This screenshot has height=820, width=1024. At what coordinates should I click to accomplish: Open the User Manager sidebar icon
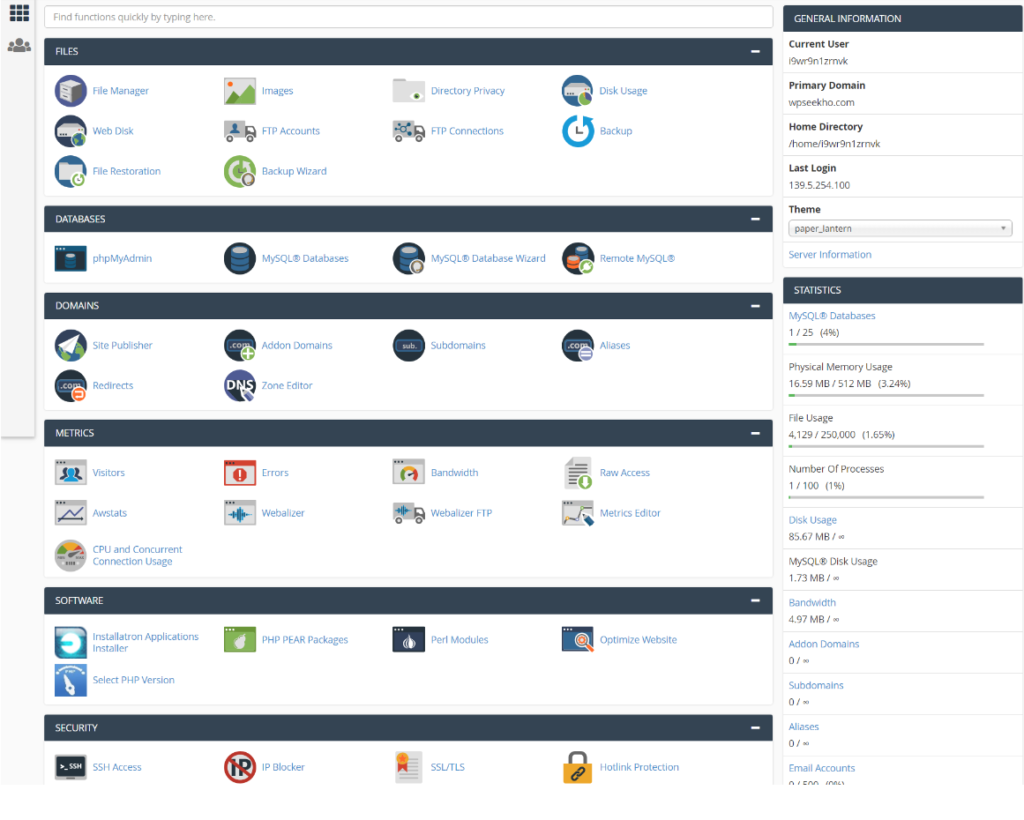(19, 45)
